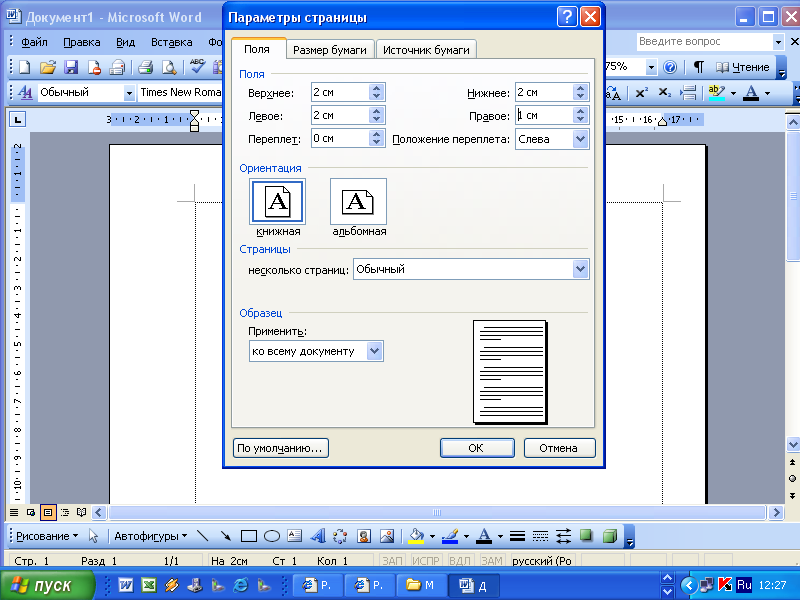Viewport: 800px width, 600px height.
Task: Run the ABC spelling check
Action: point(197,66)
